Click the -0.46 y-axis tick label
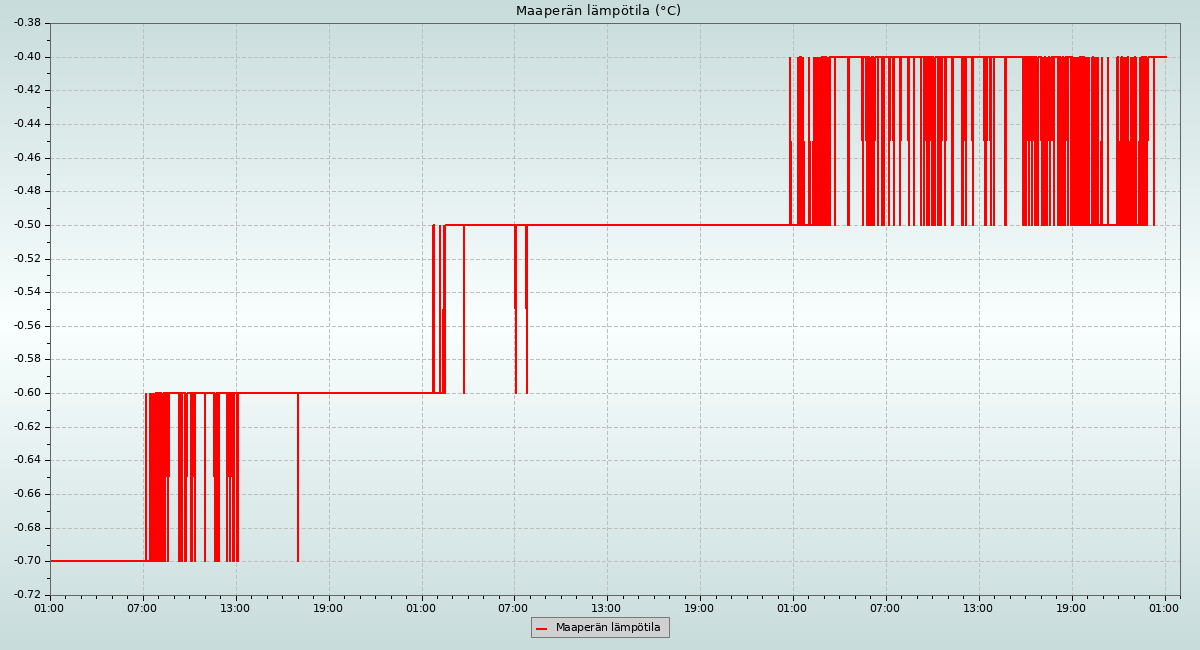This screenshot has height=650, width=1200. pos(28,157)
